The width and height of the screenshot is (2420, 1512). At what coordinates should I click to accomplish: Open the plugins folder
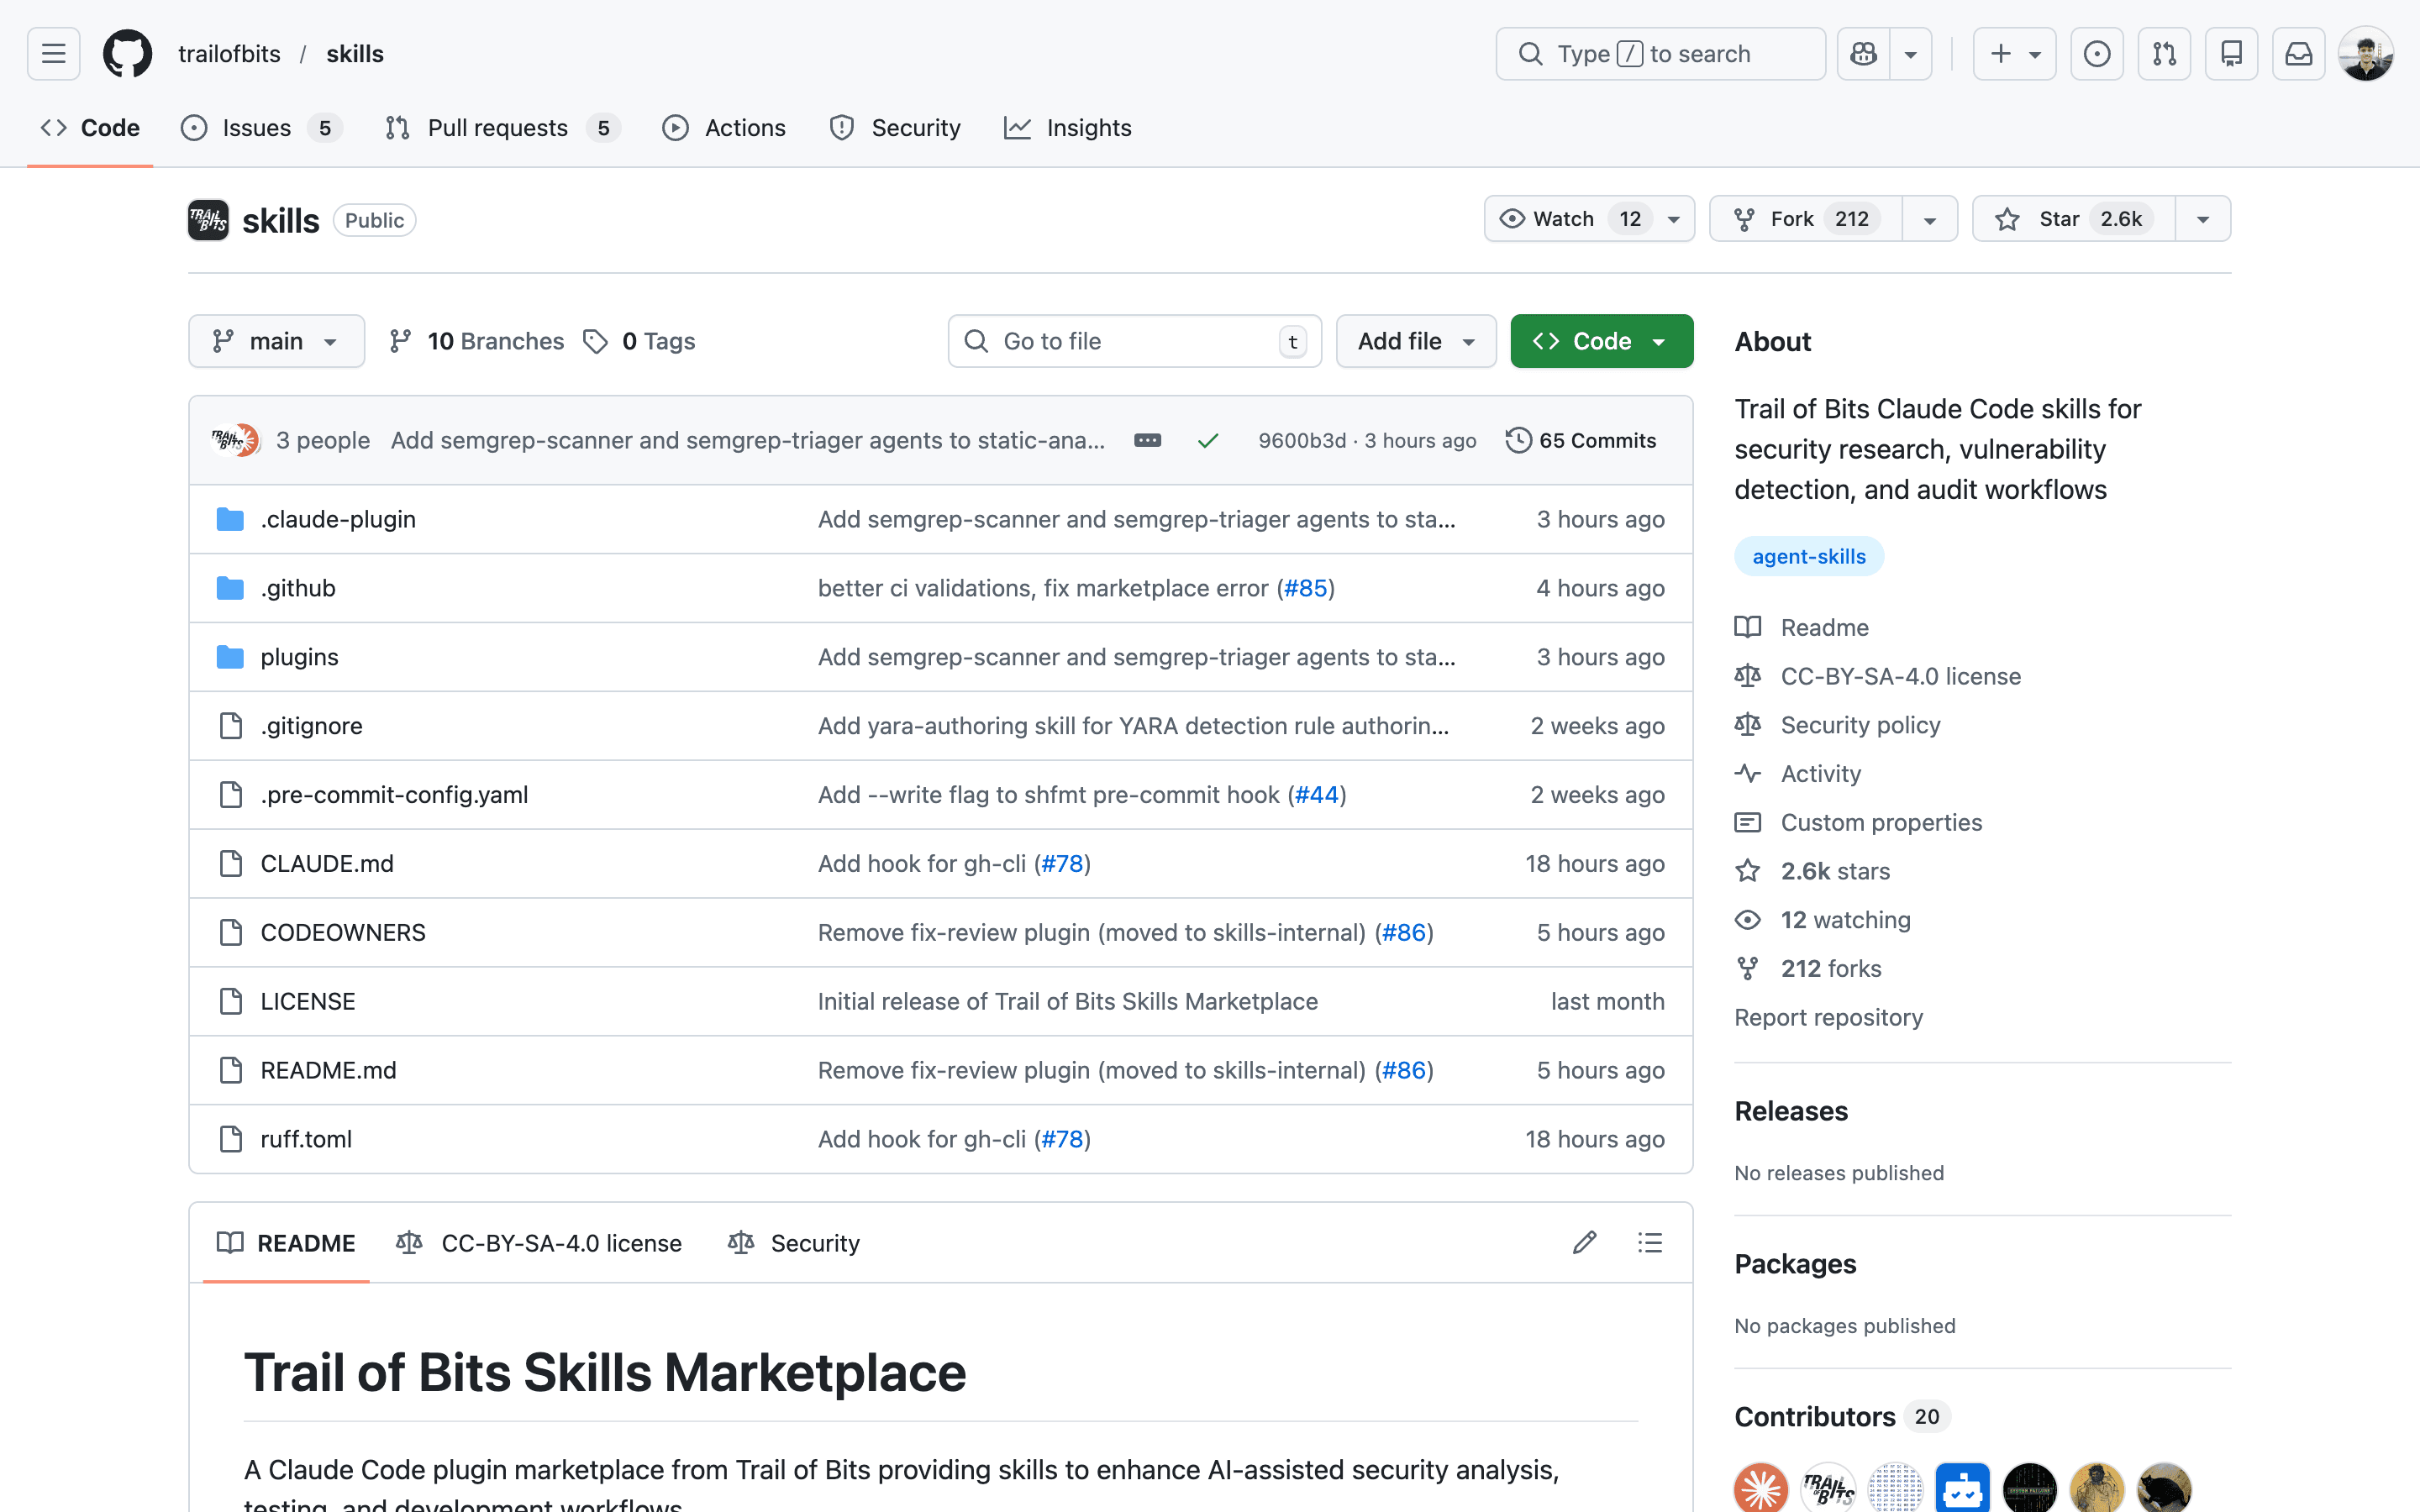click(x=299, y=657)
